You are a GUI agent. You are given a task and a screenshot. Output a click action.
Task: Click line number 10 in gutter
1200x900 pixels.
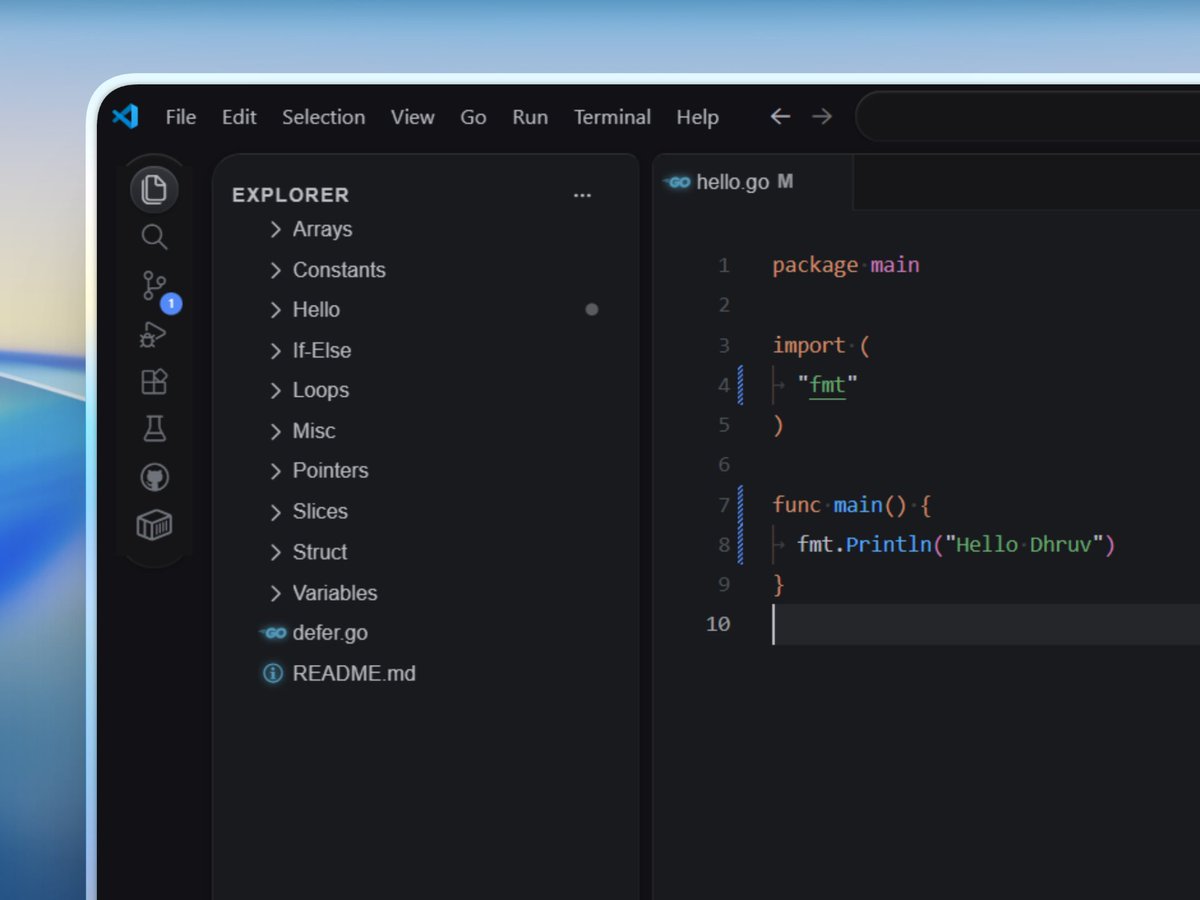tap(718, 624)
